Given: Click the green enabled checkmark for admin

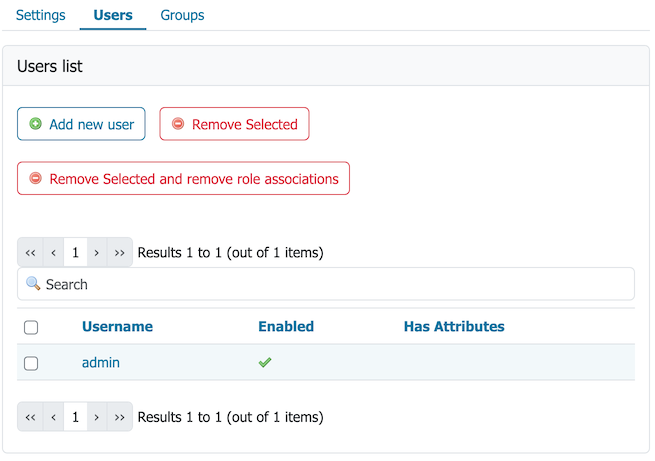Looking at the screenshot, I should (x=265, y=362).
